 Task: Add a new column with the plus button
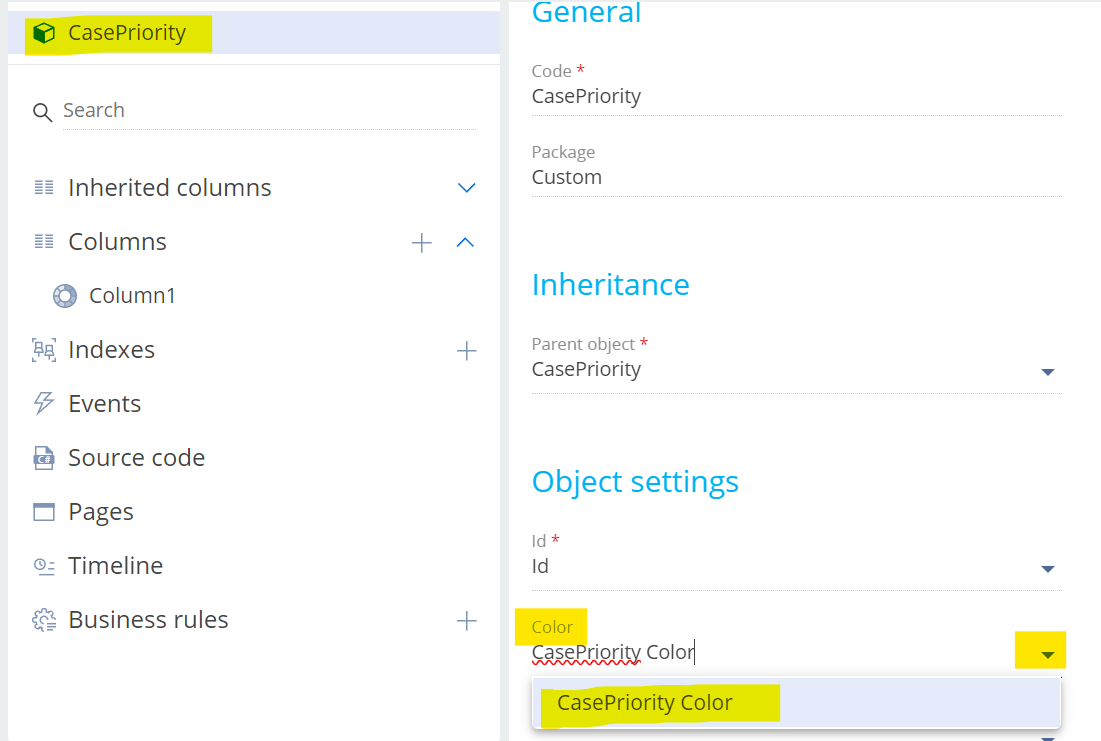(422, 242)
